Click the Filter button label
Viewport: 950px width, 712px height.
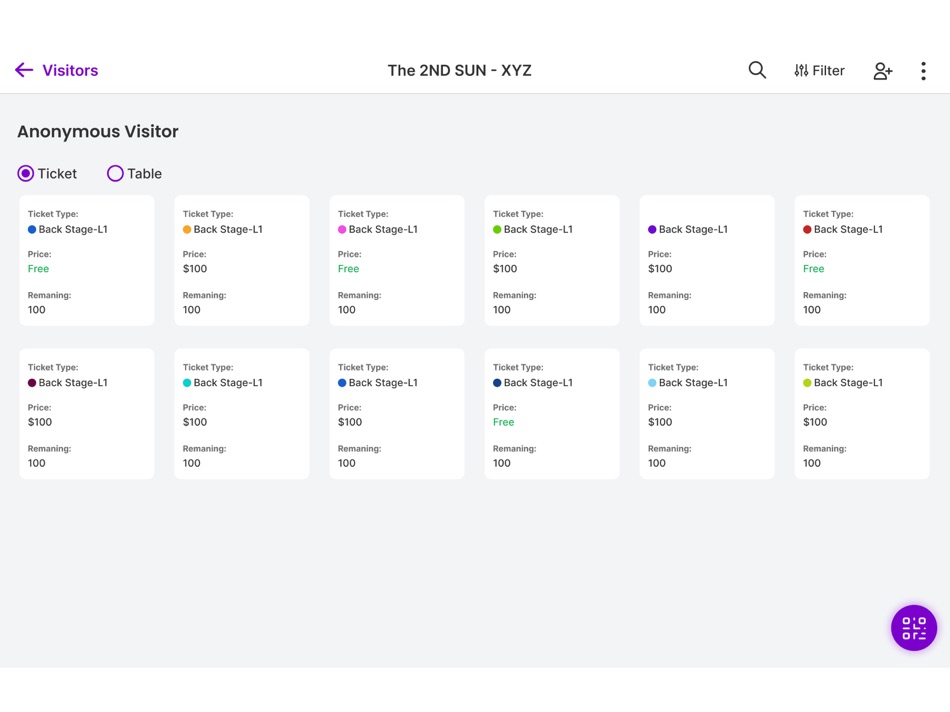(828, 71)
